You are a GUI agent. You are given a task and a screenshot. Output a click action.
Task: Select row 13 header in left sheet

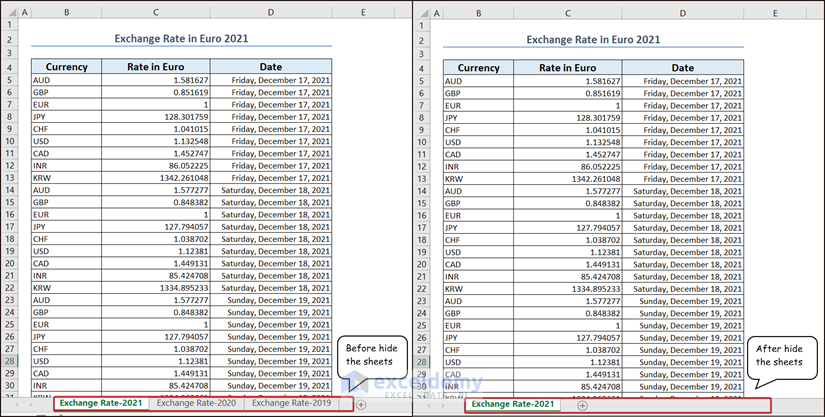tap(11, 178)
